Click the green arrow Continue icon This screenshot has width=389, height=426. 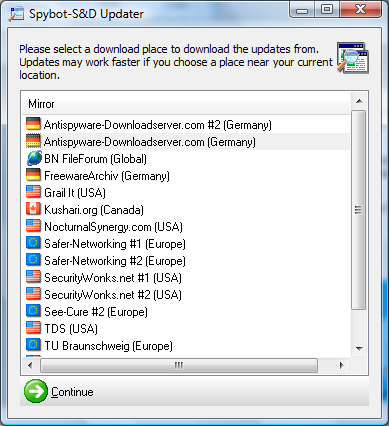pyautogui.click(x=36, y=391)
